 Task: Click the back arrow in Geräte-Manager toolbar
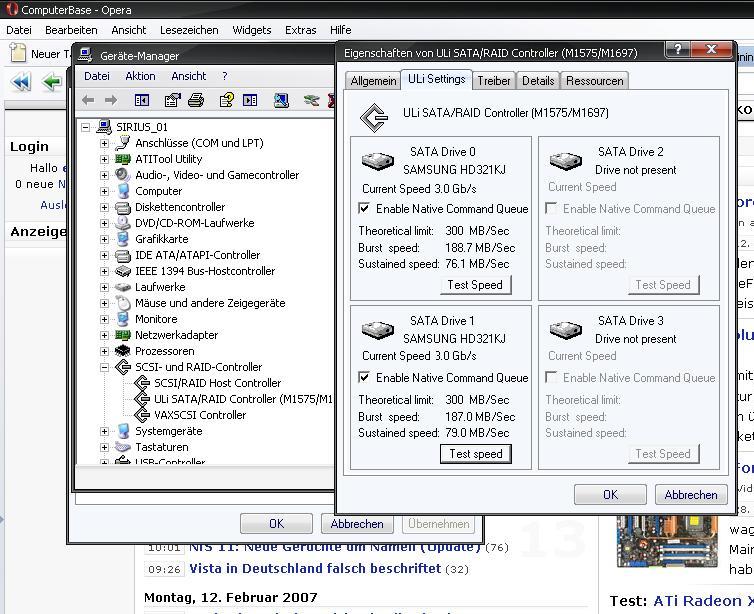(88, 100)
